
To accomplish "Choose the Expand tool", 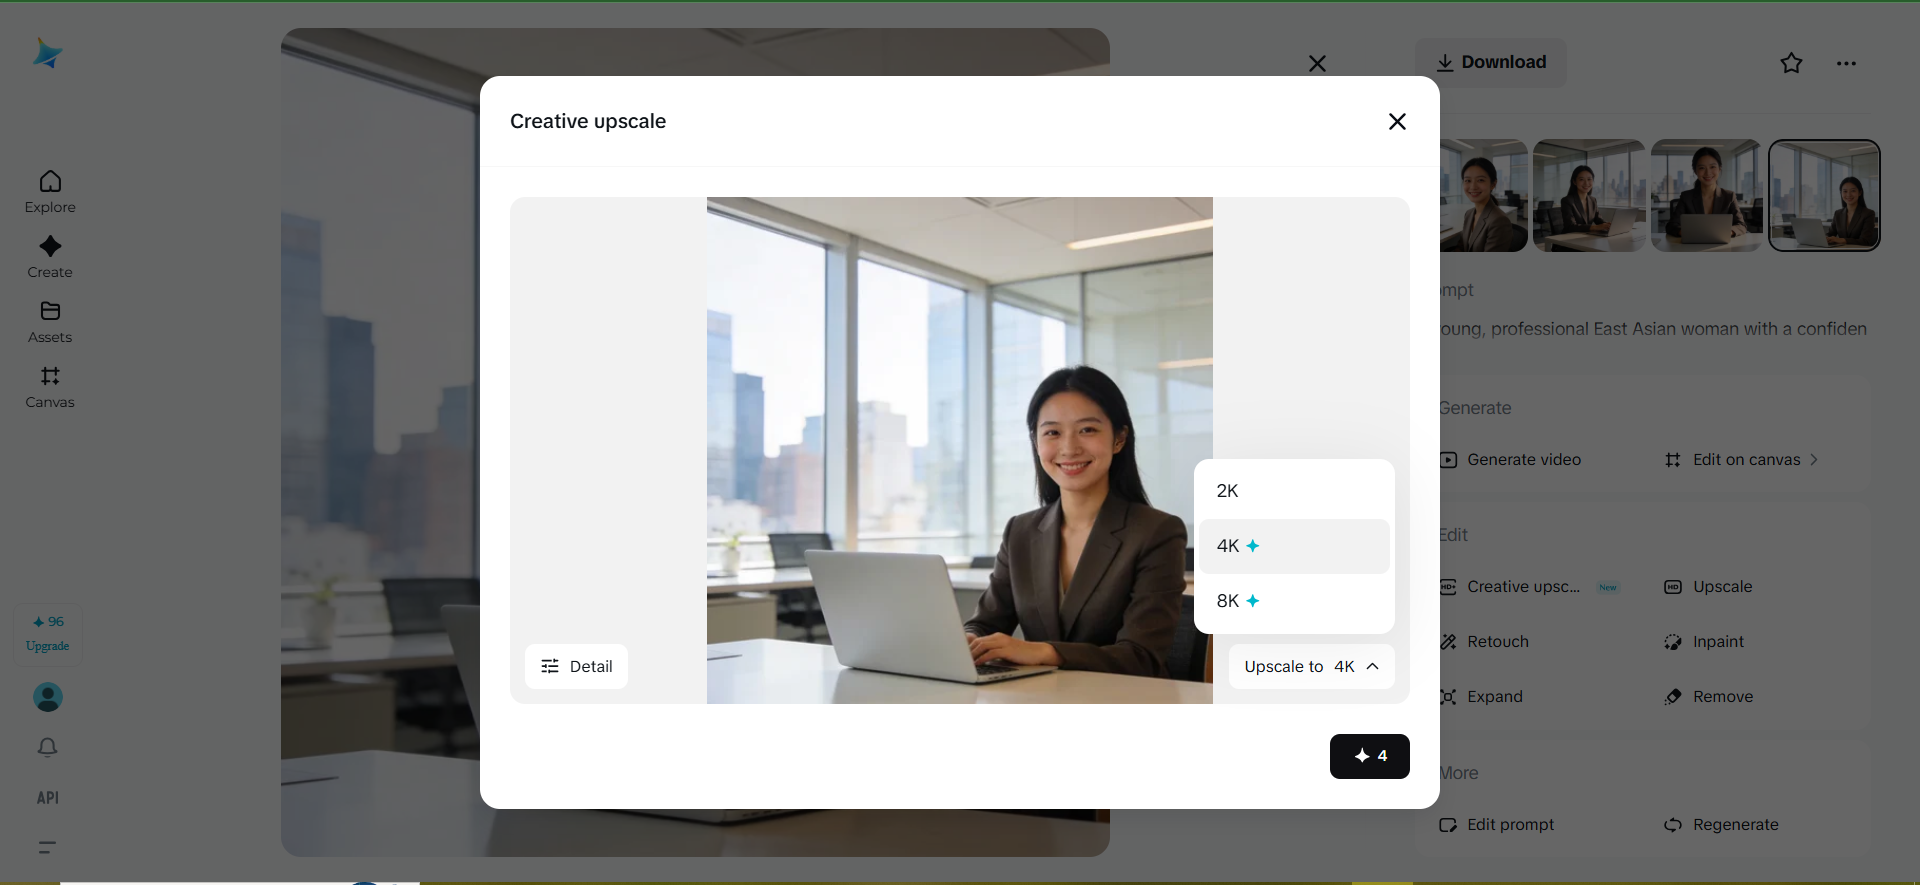I will pos(1481,697).
